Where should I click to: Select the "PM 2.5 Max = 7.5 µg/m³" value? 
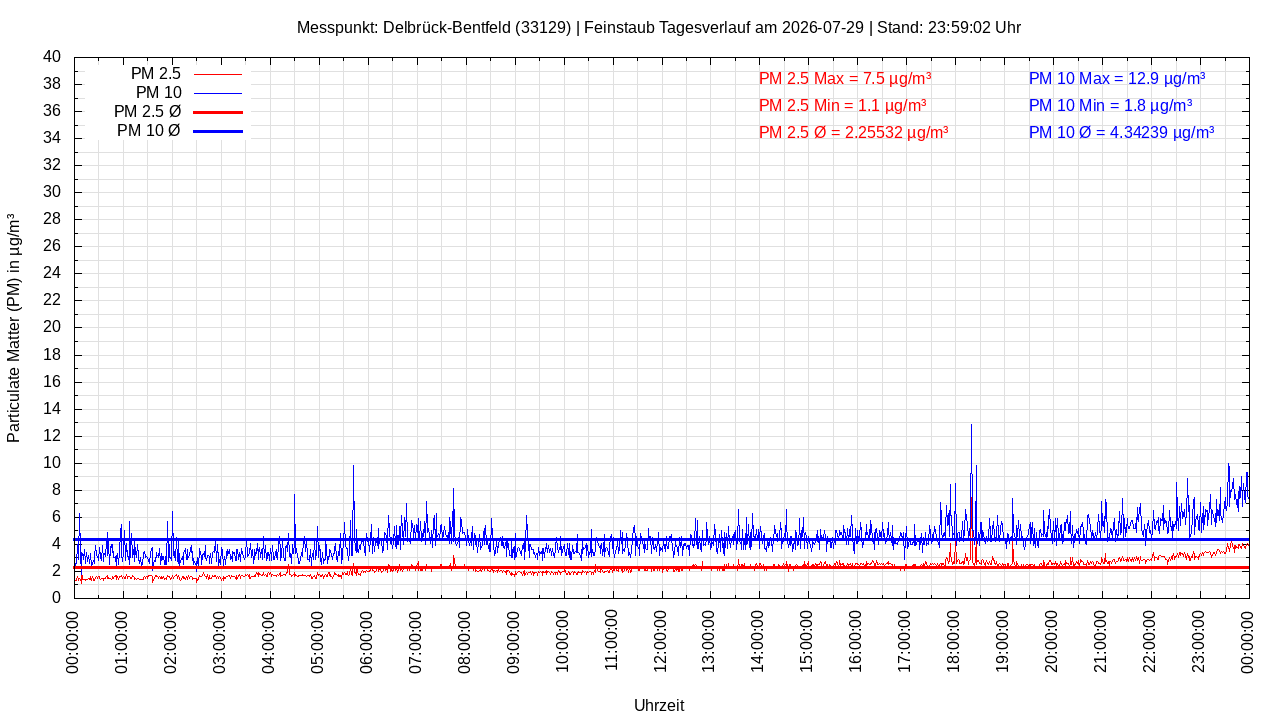[x=845, y=78]
